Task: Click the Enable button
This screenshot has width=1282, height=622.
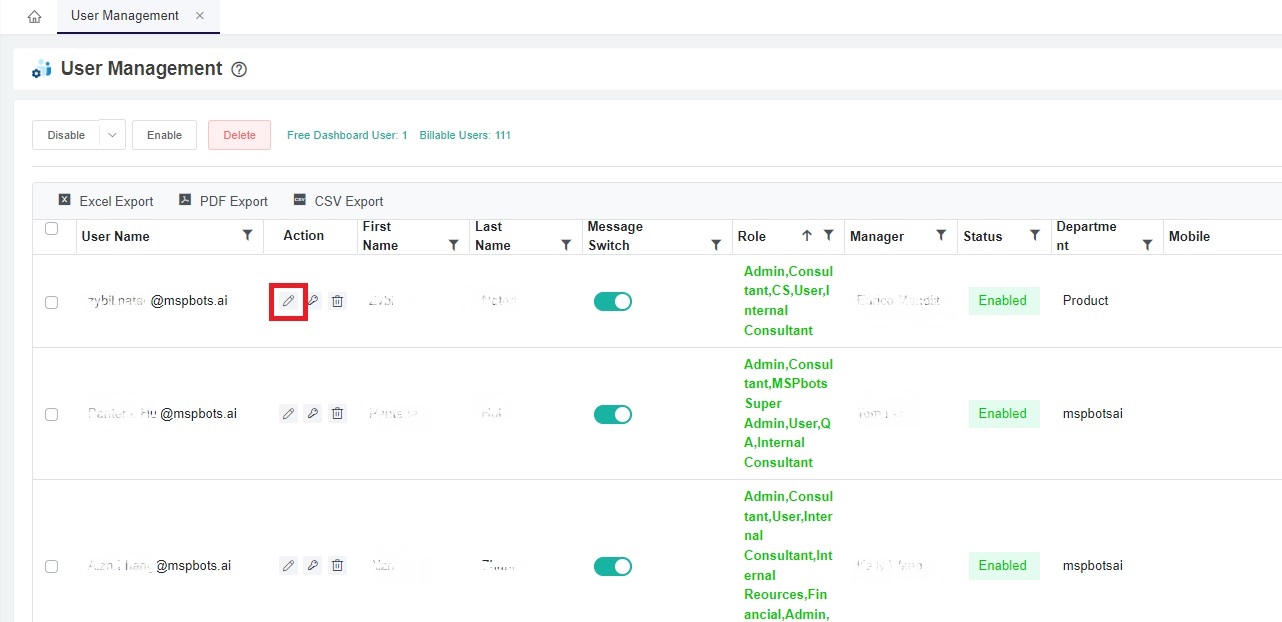Action: (164, 134)
